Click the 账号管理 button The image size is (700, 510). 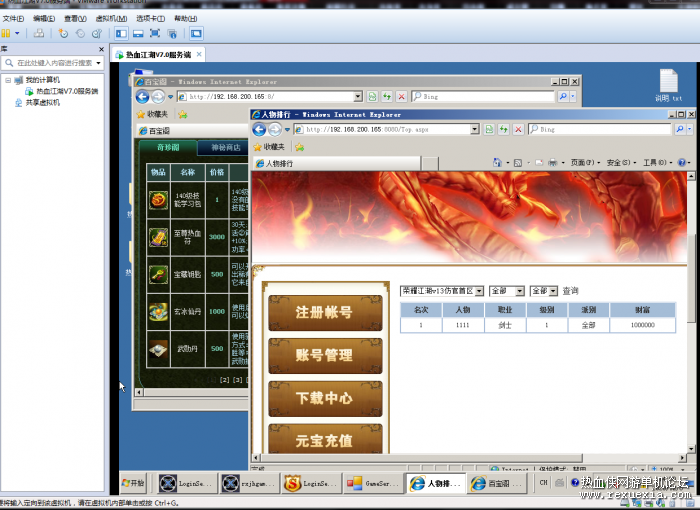click(325, 355)
